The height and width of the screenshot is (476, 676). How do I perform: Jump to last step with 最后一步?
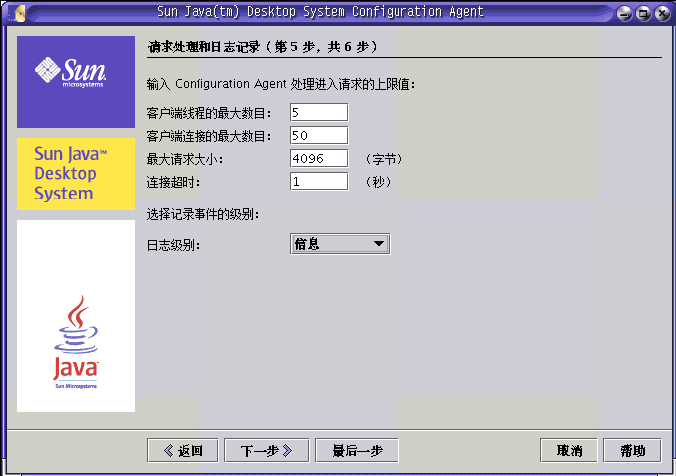pyautogui.click(x=357, y=451)
